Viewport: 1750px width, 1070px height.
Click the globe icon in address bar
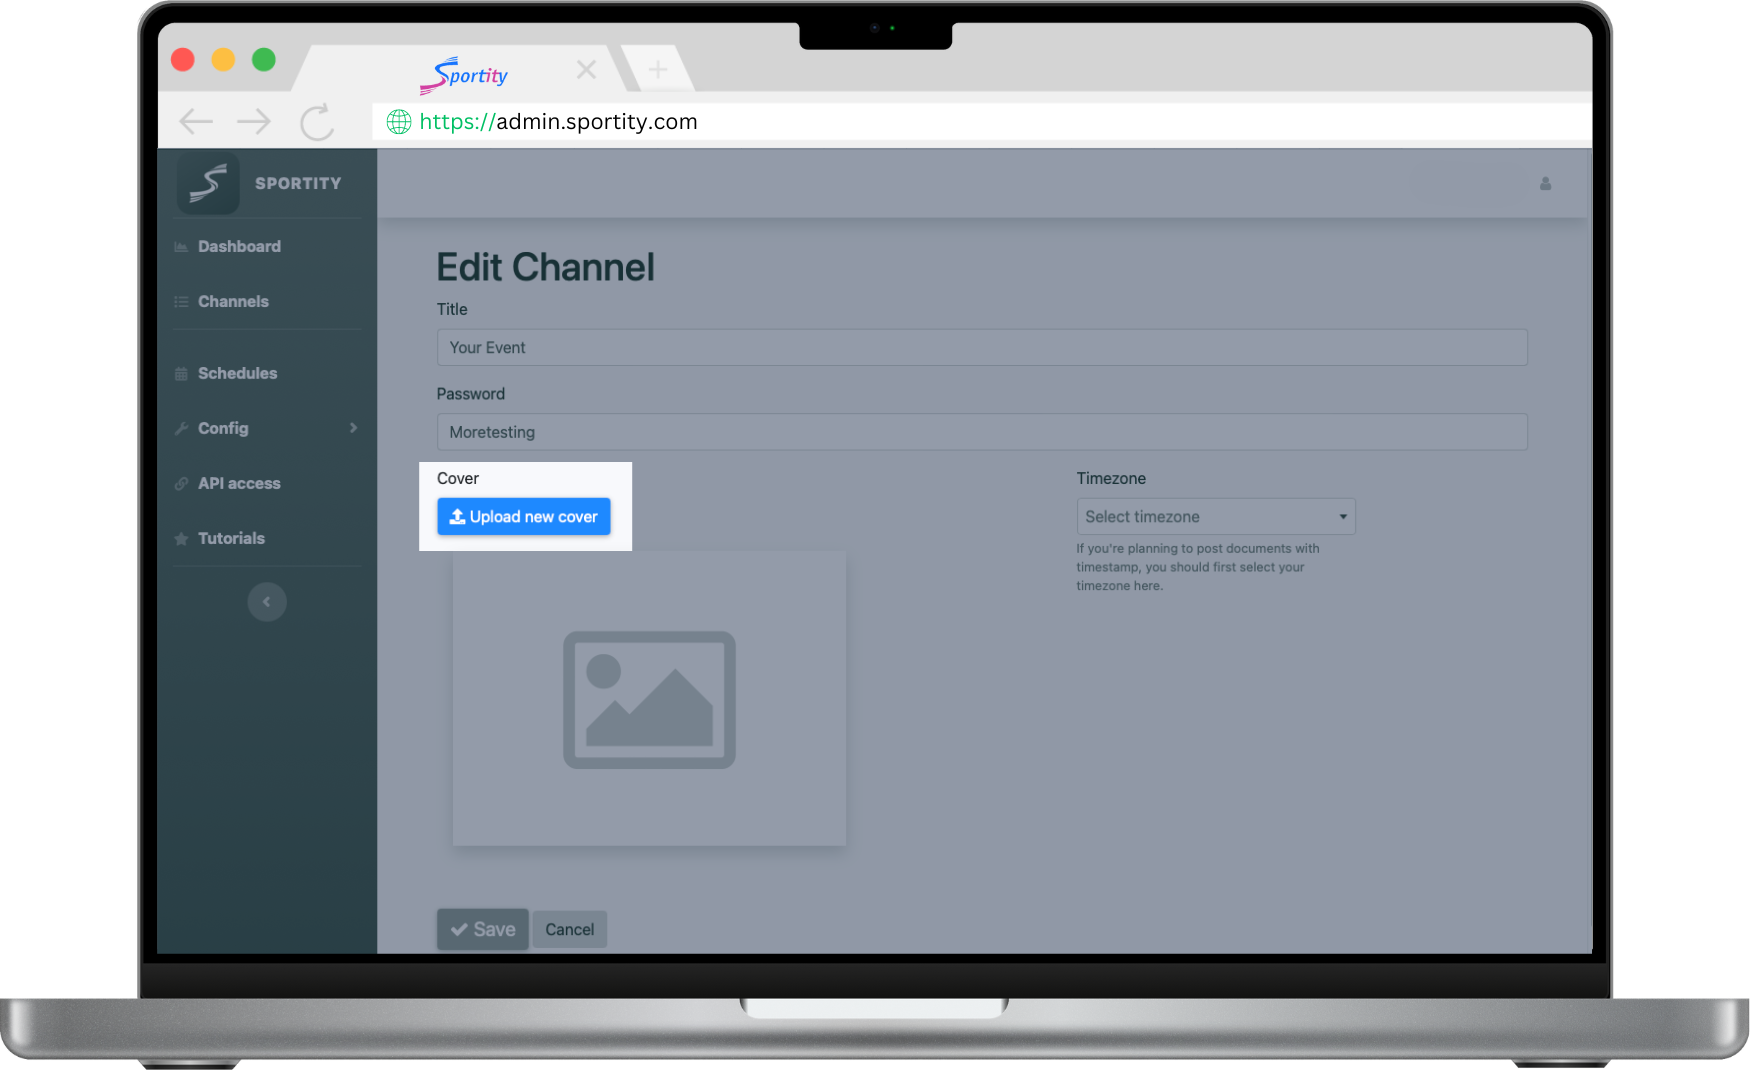click(x=399, y=122)
